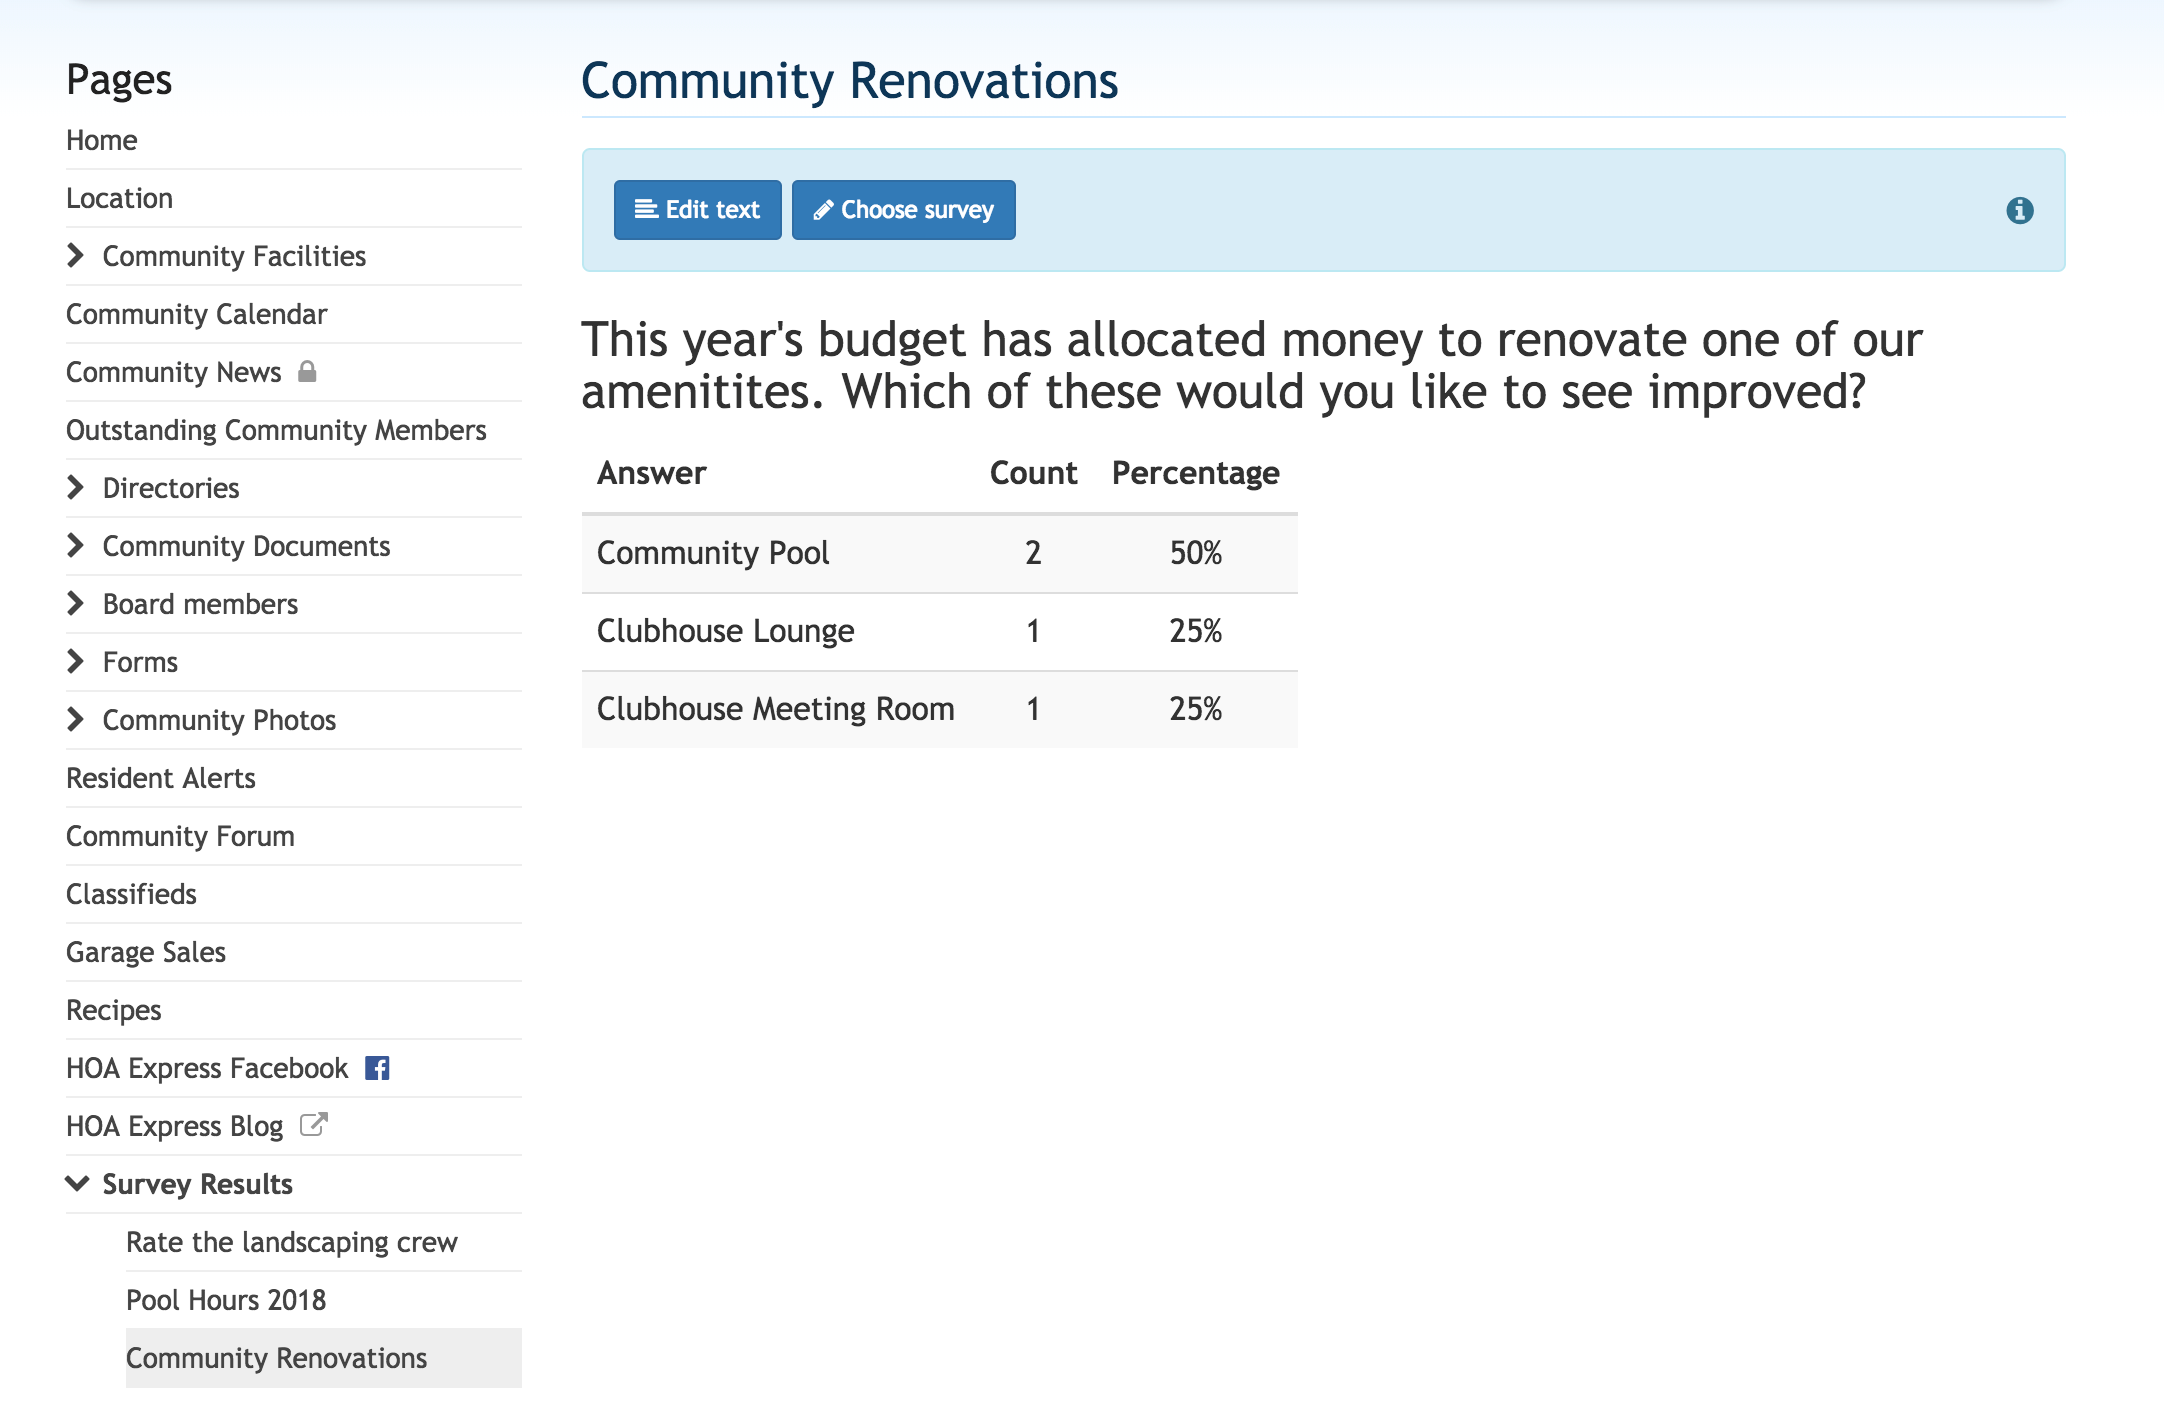Navigate to the Community Forum page
Image resolution: width=2164 pixels, height=1404 pixels.
pyautogui.click(x=180, y=836)
